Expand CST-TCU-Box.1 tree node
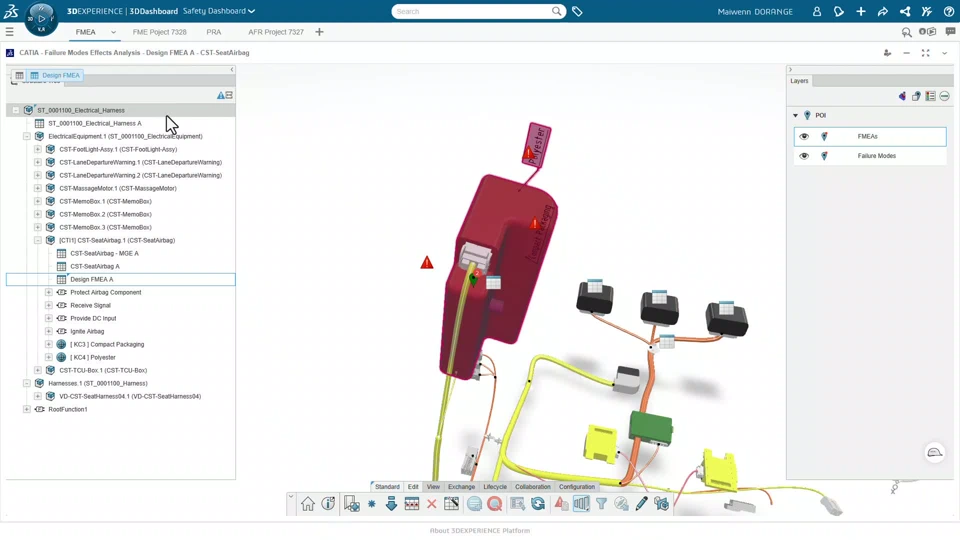Screen dimensions: 960x540 (38, 370)
